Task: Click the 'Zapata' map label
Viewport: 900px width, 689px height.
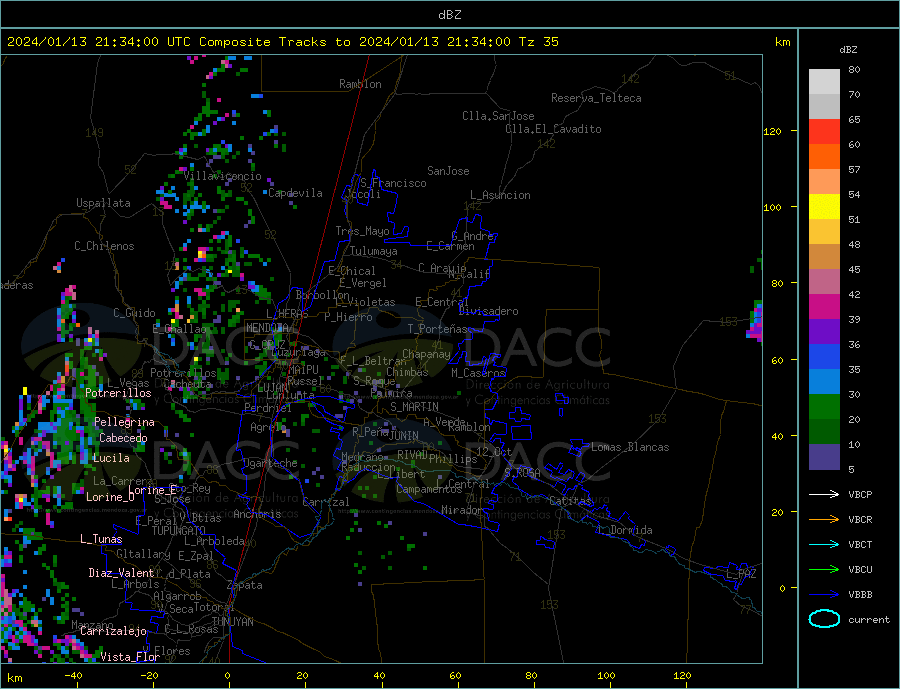Action: (x=245, y=586)
